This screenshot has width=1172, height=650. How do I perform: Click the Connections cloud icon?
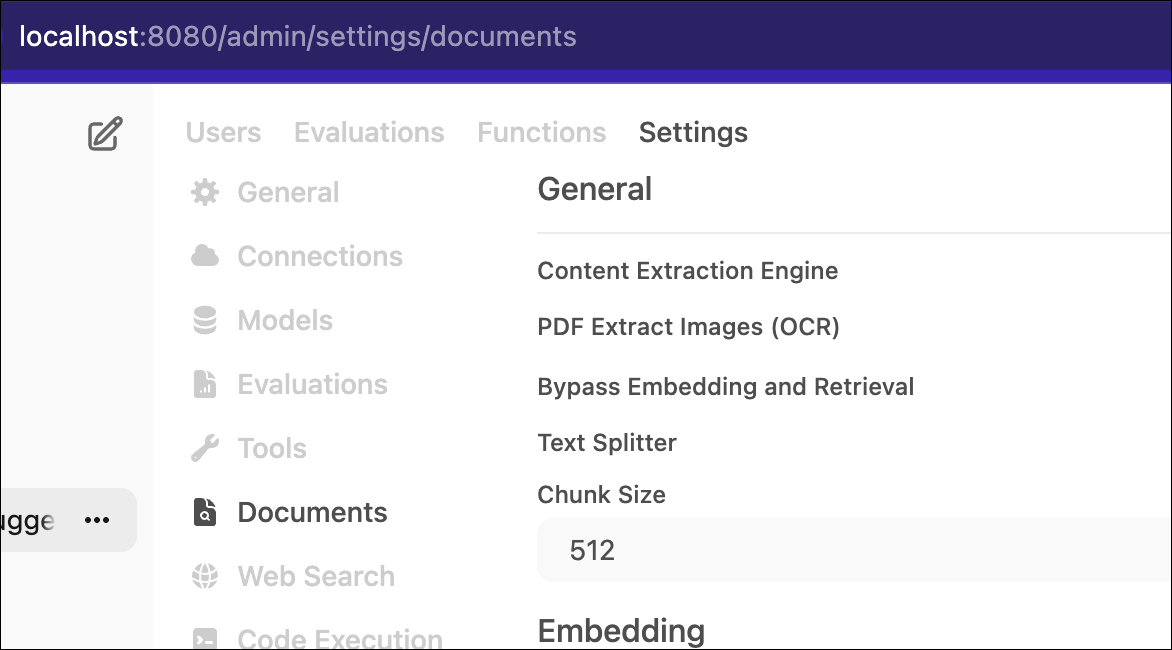pyautogui.click(x=205, y=256)
